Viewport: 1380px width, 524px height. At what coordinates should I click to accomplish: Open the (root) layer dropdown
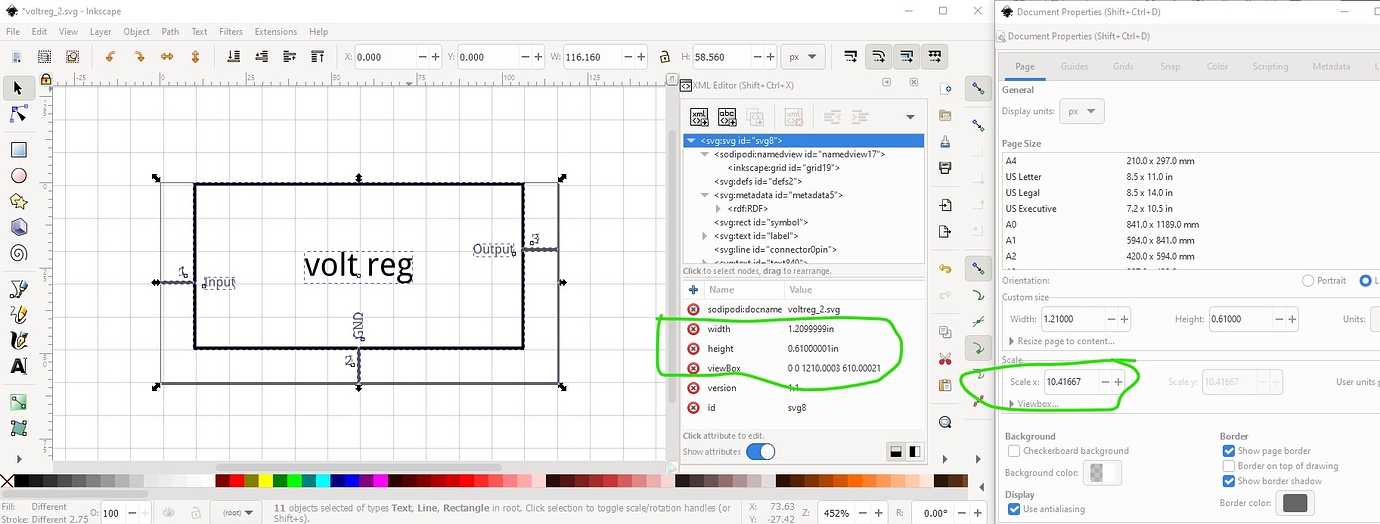pos(236,512)
